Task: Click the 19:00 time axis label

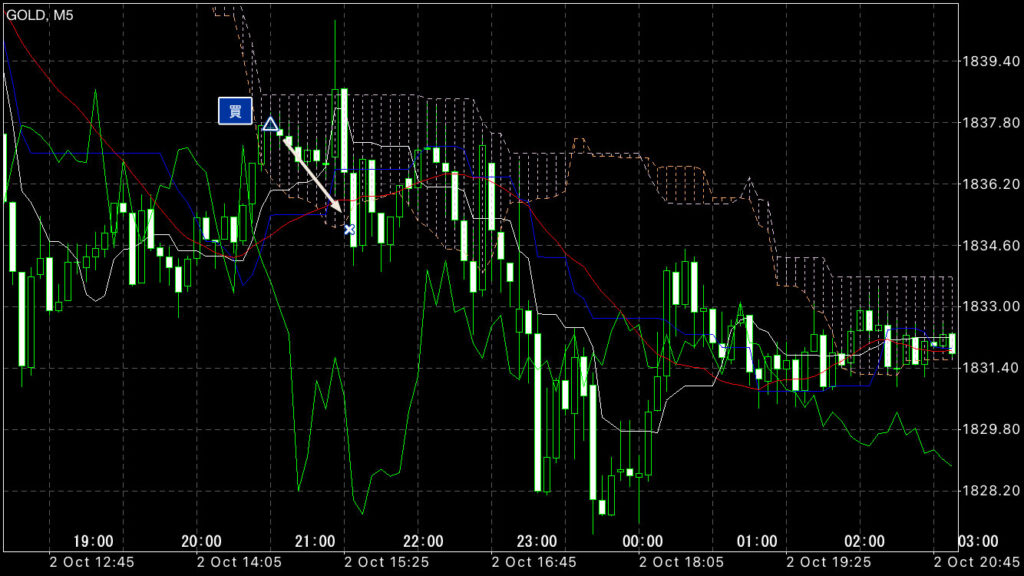Action: pyautogui.click(x=94, y=541)
